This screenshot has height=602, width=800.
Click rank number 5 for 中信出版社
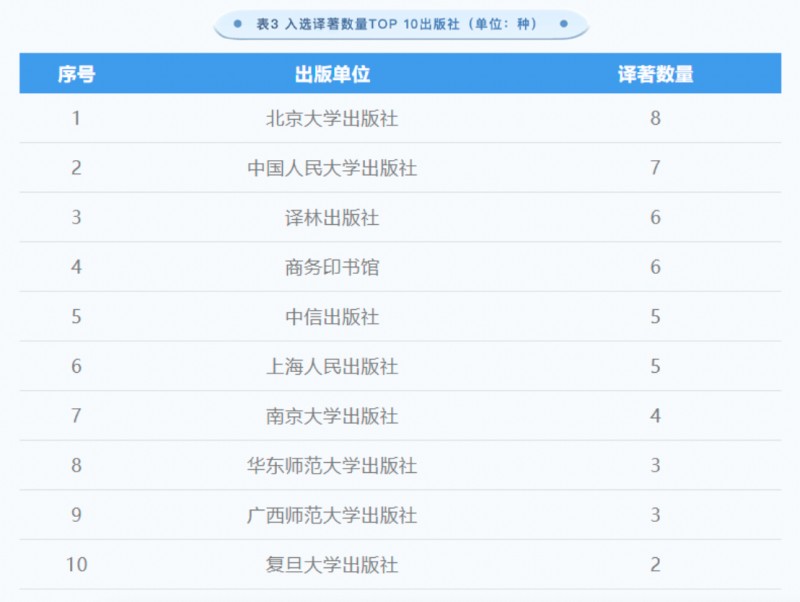click(x=77, y=317)
